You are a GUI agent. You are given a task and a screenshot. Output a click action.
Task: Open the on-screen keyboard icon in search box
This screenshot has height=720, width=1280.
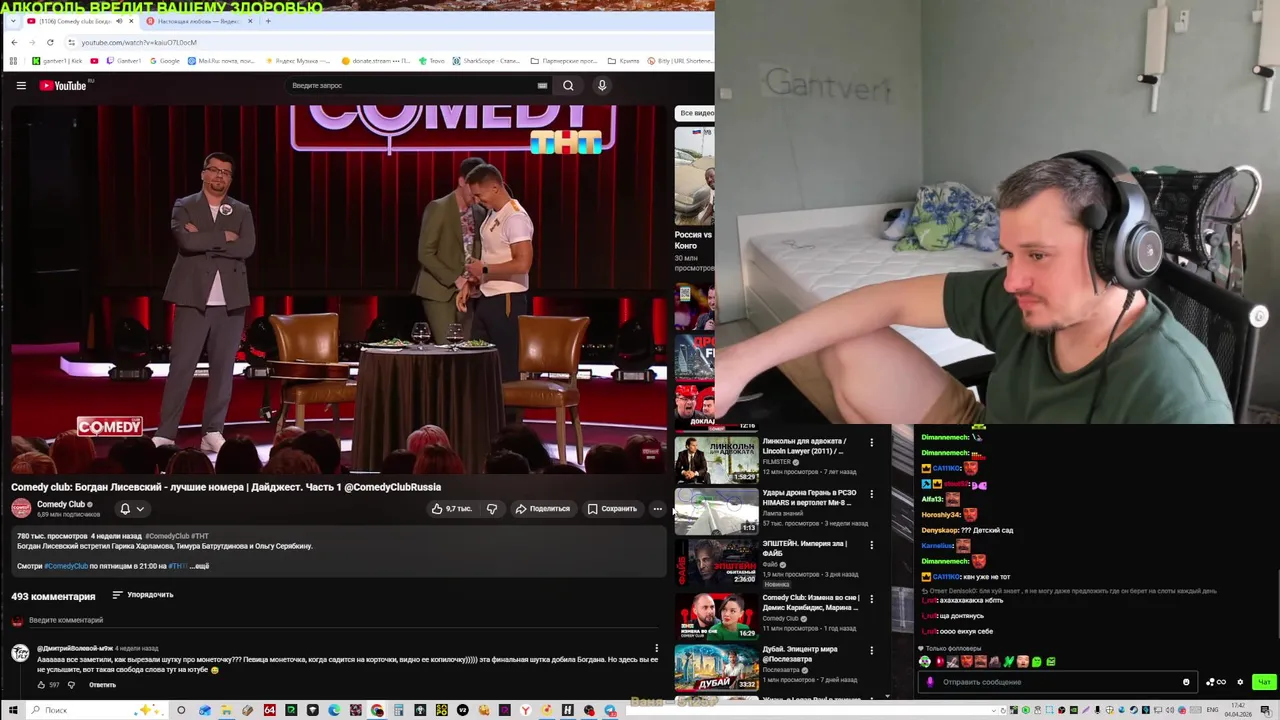pyautogui.click(x=542, y=85)
